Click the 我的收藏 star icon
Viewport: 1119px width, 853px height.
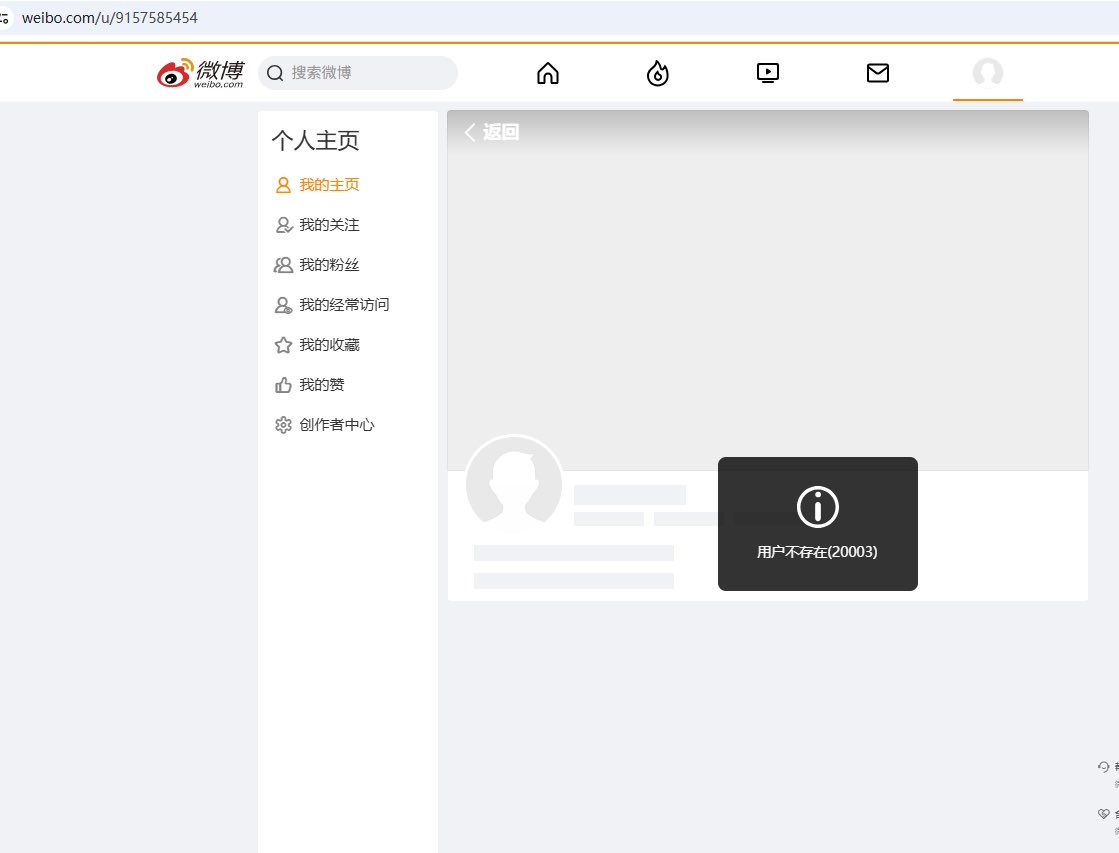click(283, 345)
